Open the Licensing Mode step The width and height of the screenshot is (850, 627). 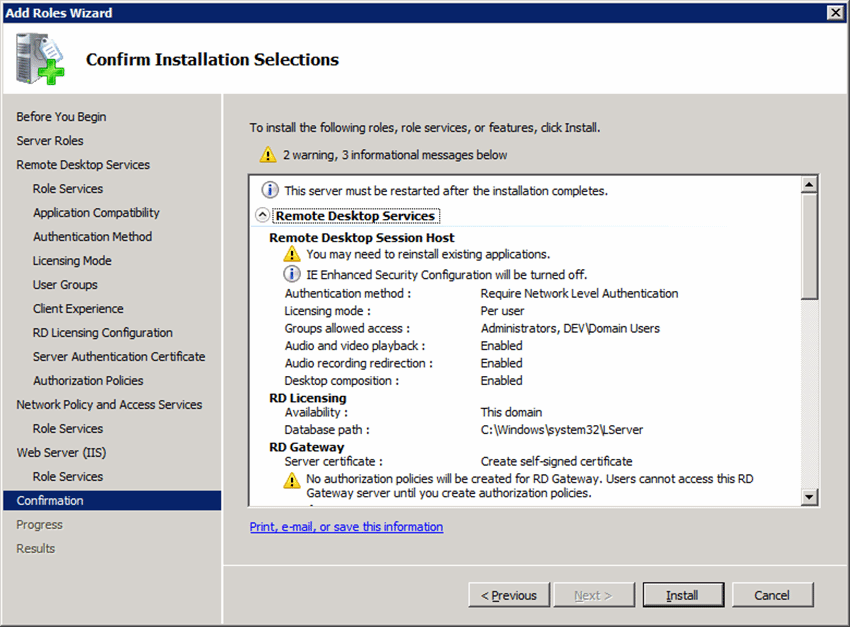click(x=72, y=261)
